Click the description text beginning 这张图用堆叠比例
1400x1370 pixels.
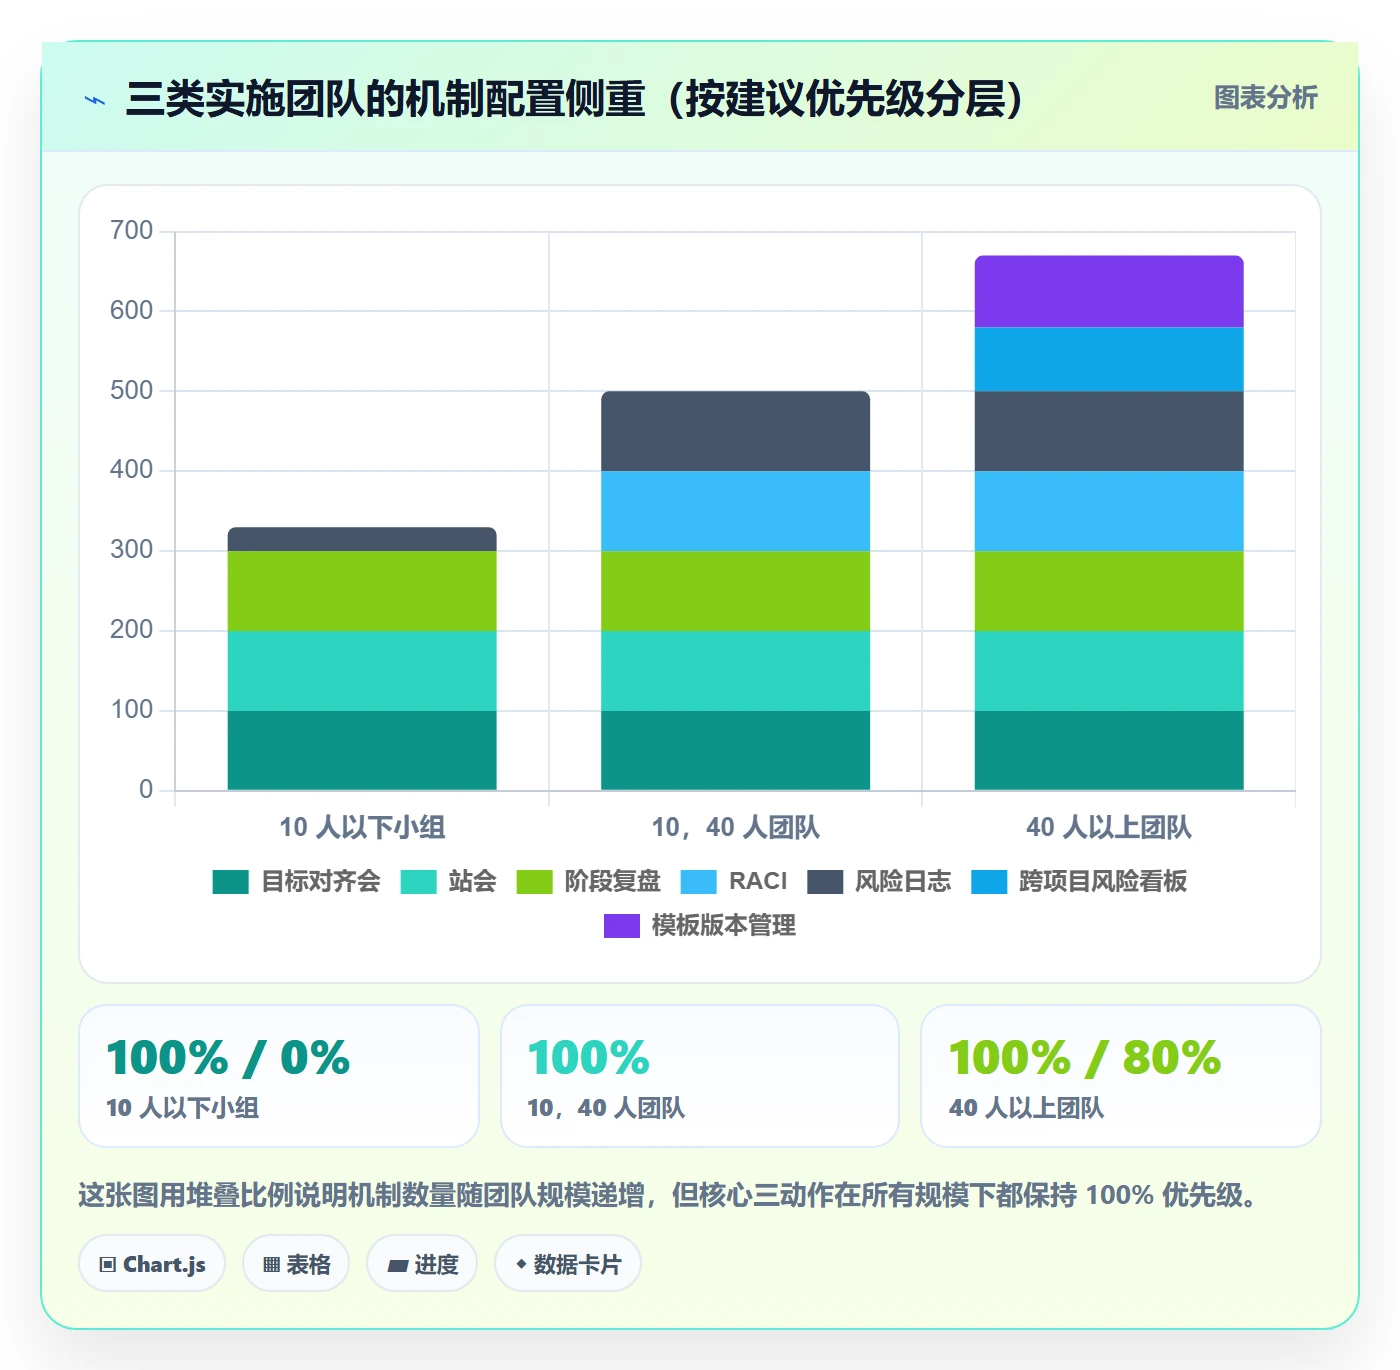[x=671, y=1195]
